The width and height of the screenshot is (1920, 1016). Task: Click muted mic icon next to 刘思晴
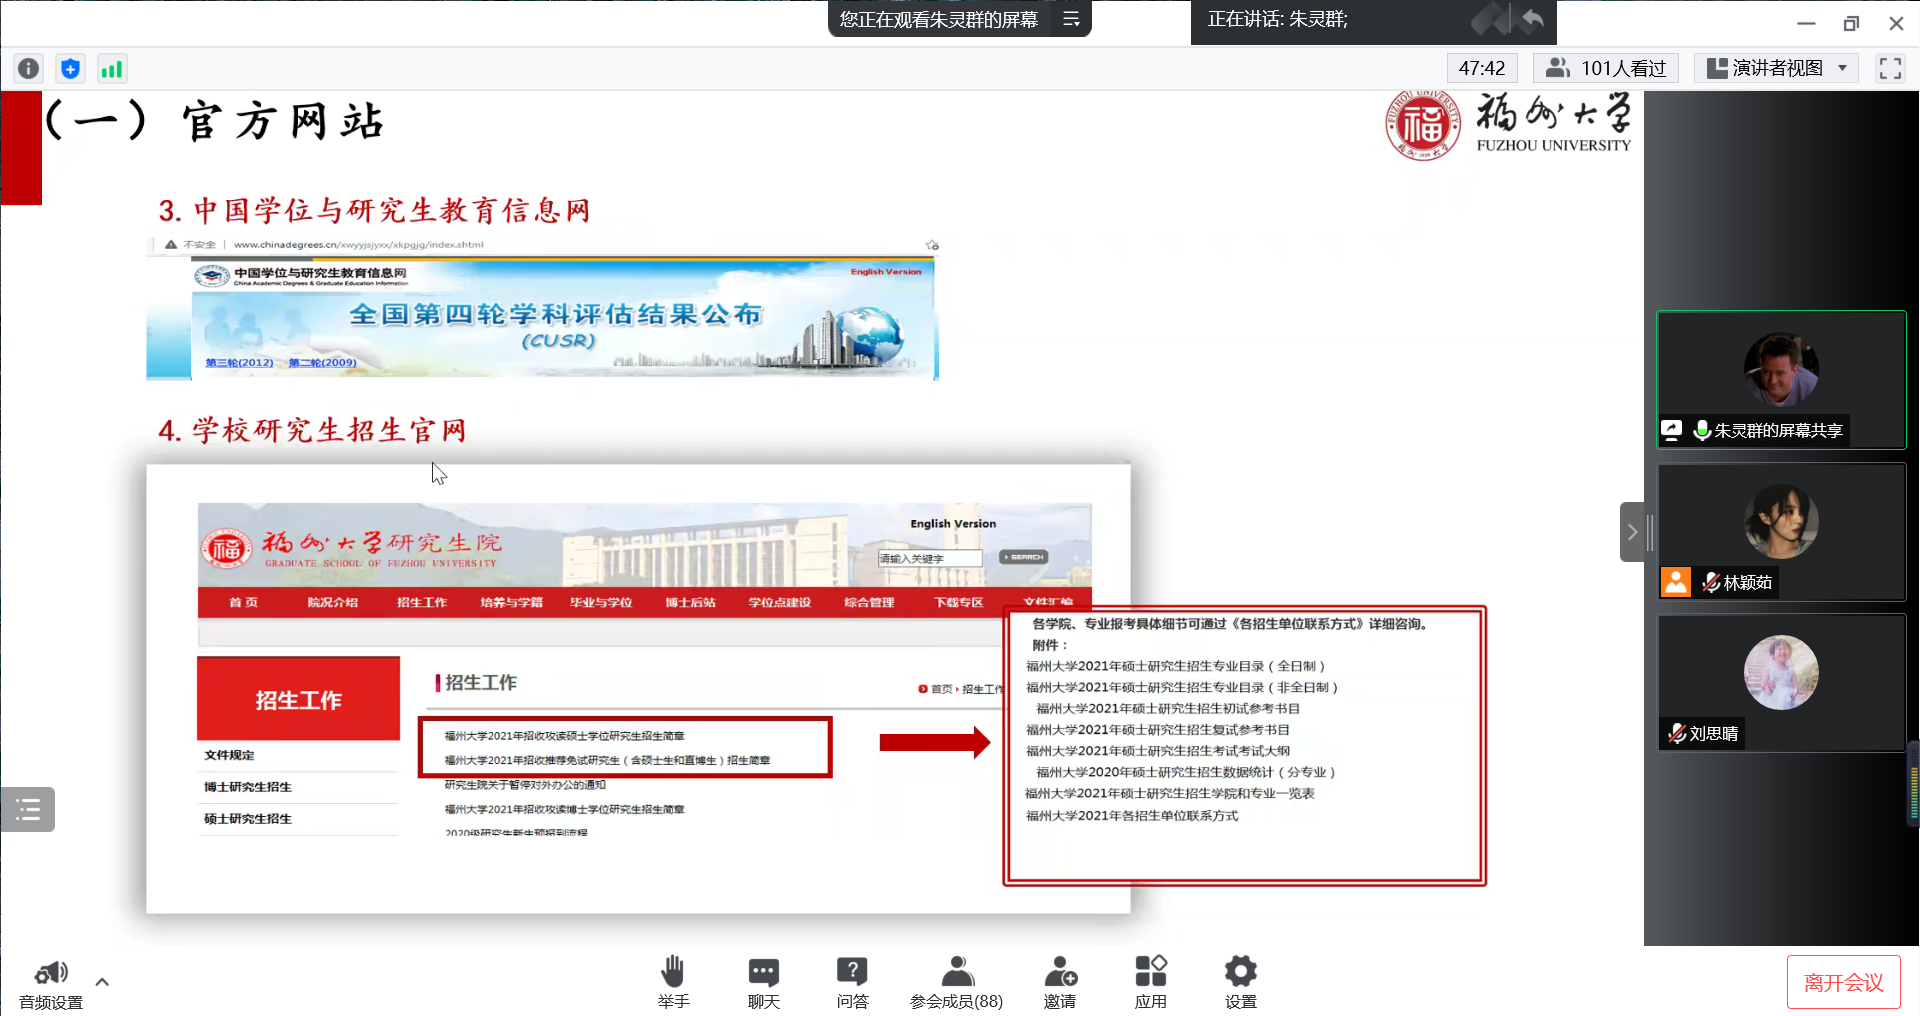pyautogui.click(x=1677, y=733)
